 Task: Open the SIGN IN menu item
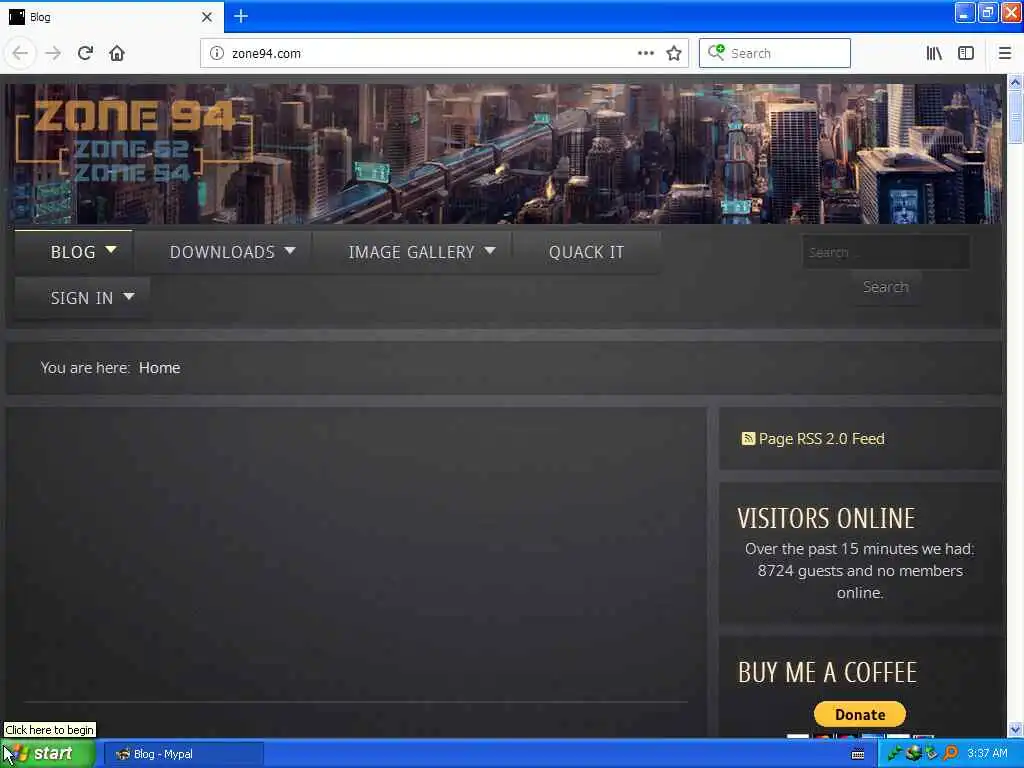[x=82, y=298]
